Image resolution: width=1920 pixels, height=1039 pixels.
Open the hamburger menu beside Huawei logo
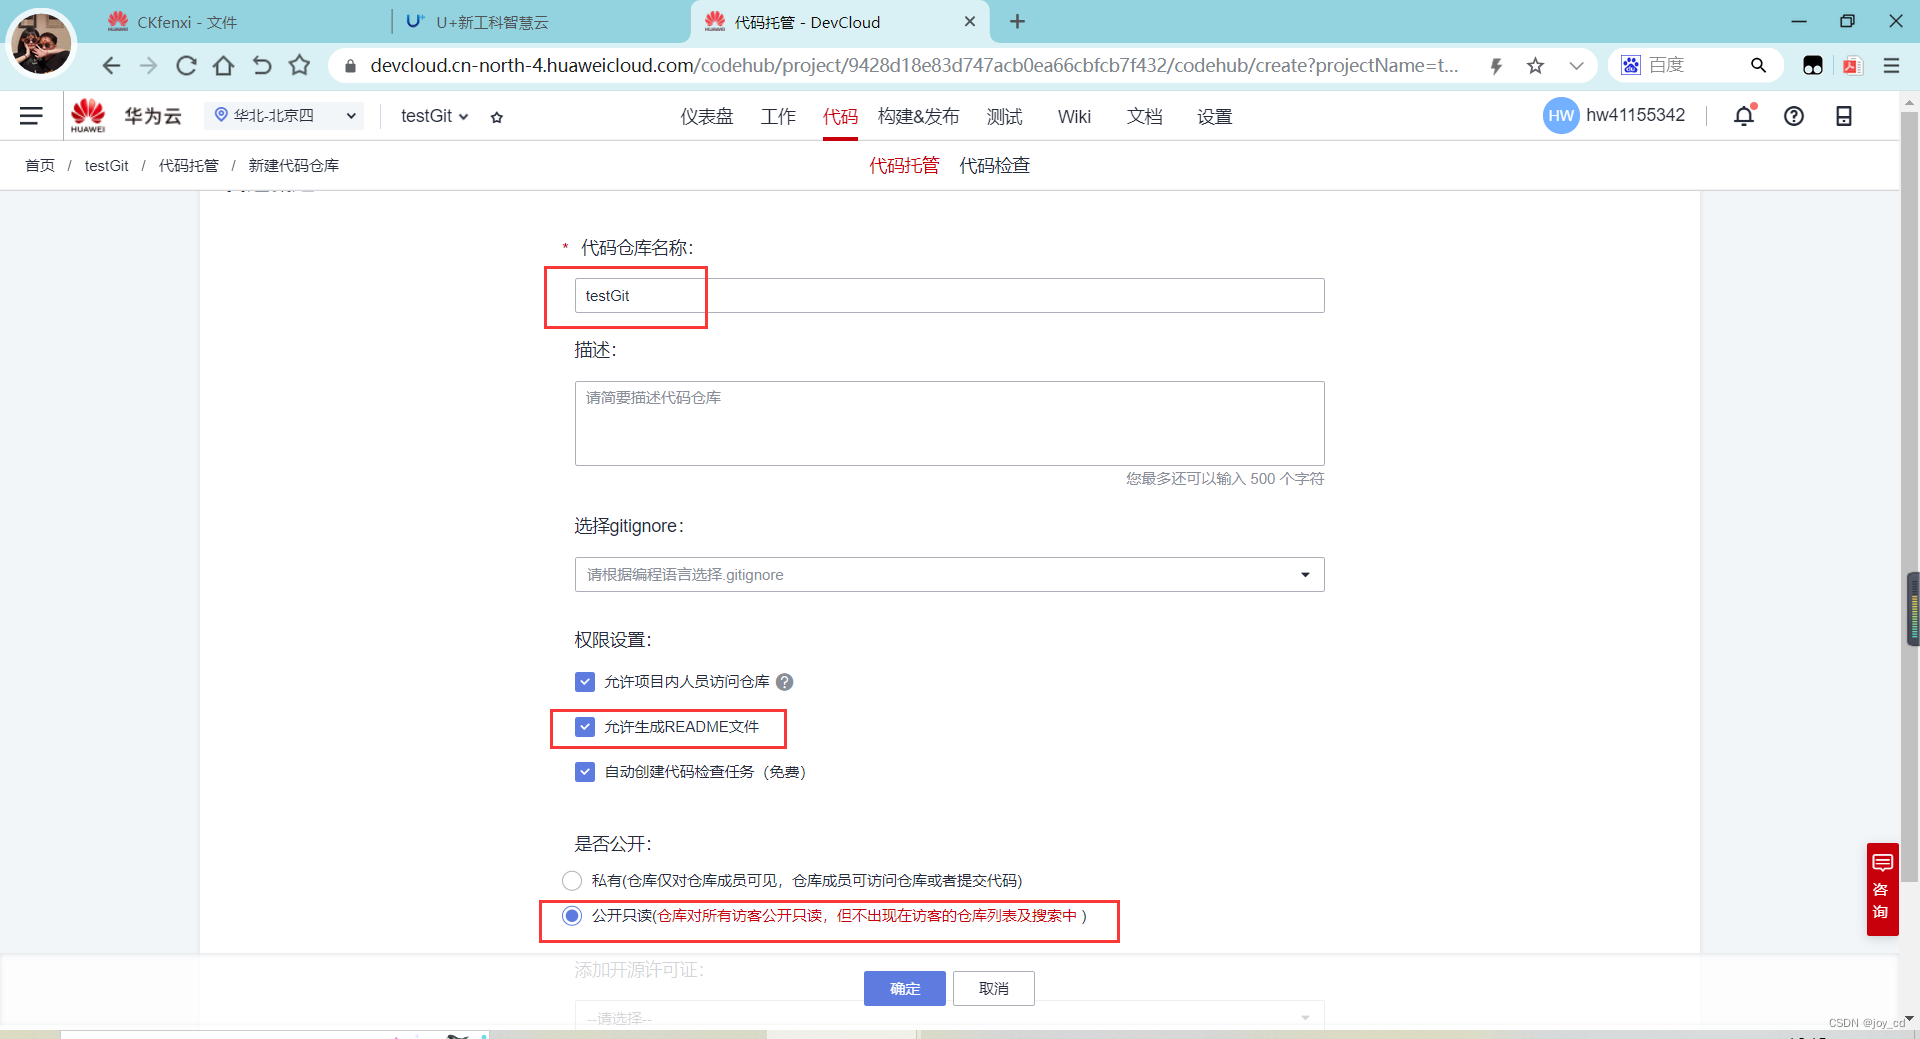click(31, 116)
